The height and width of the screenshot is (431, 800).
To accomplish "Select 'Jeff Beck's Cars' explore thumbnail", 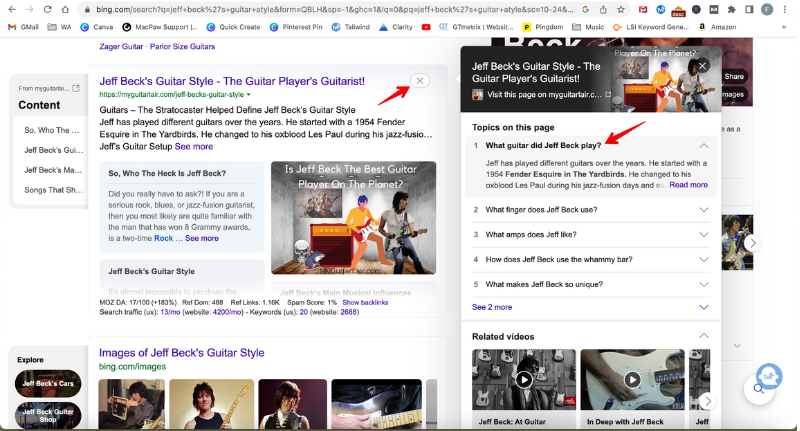I will click(48, 383).
